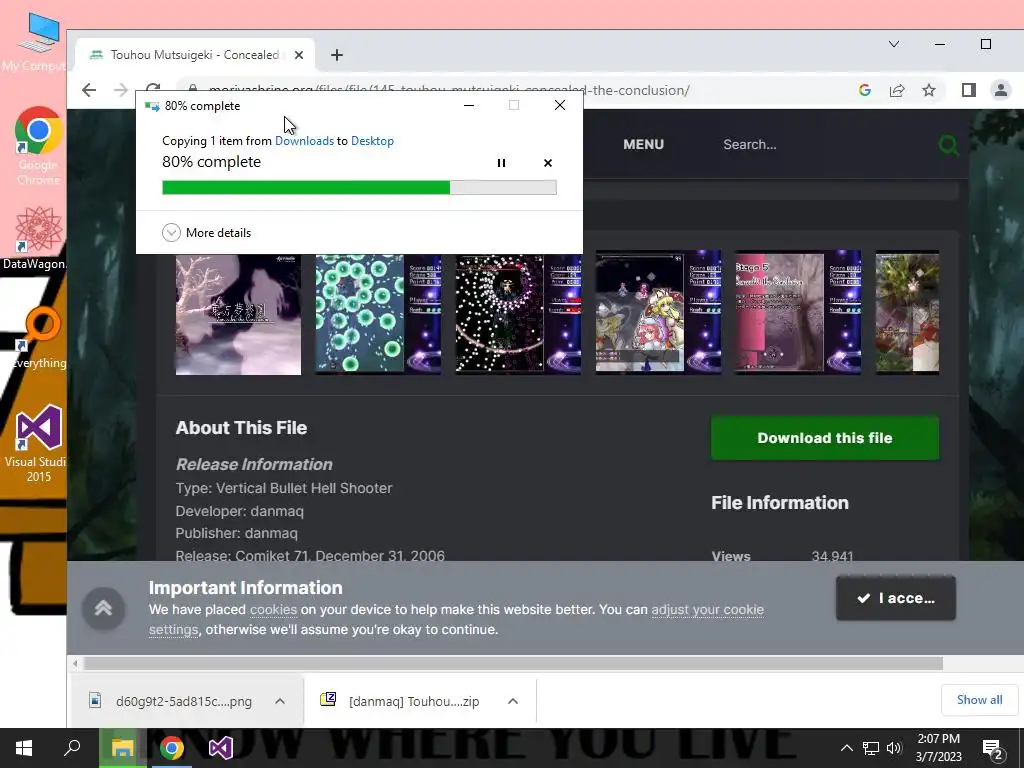Open the site MENU
Screen dimensions: 1024x768
[x=643, y=144]
